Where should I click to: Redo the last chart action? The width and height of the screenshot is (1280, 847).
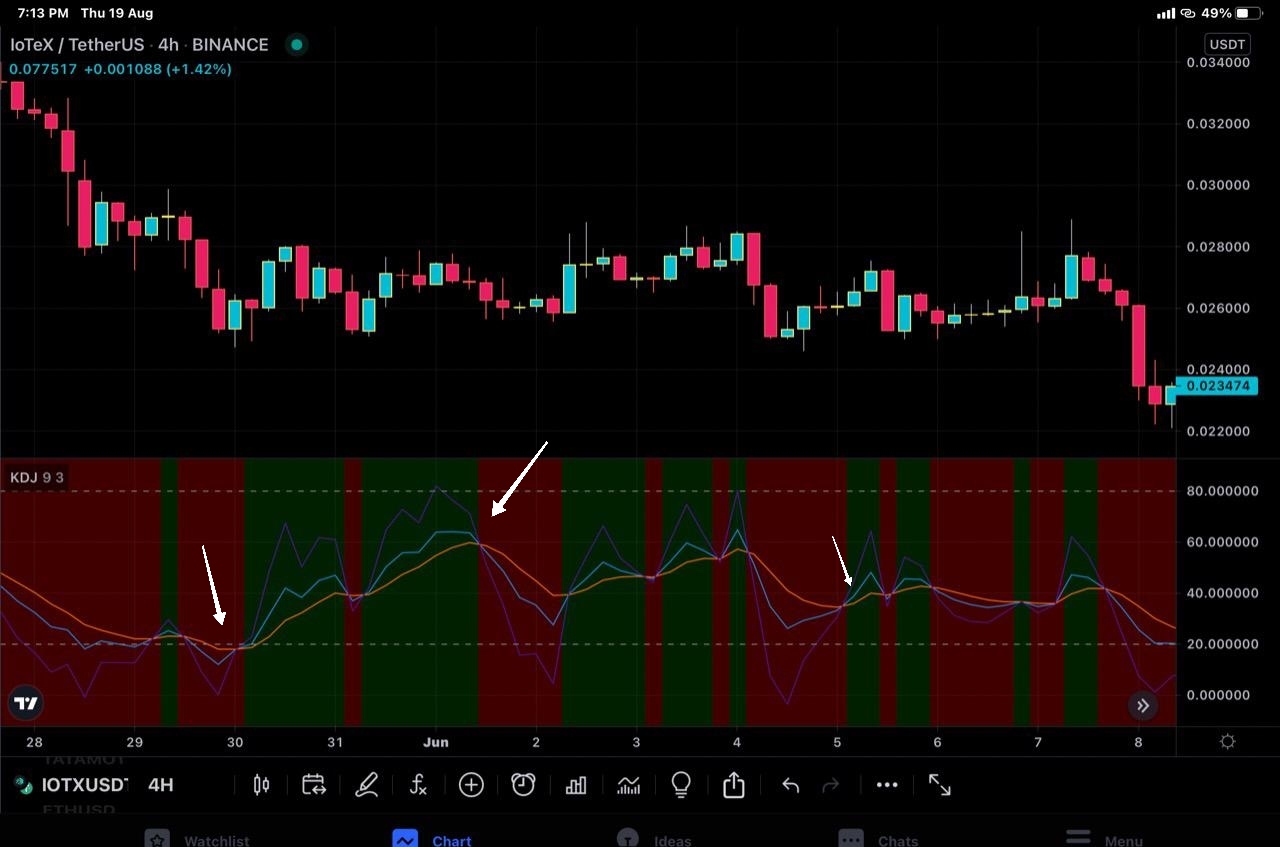[x=830, y=785]
